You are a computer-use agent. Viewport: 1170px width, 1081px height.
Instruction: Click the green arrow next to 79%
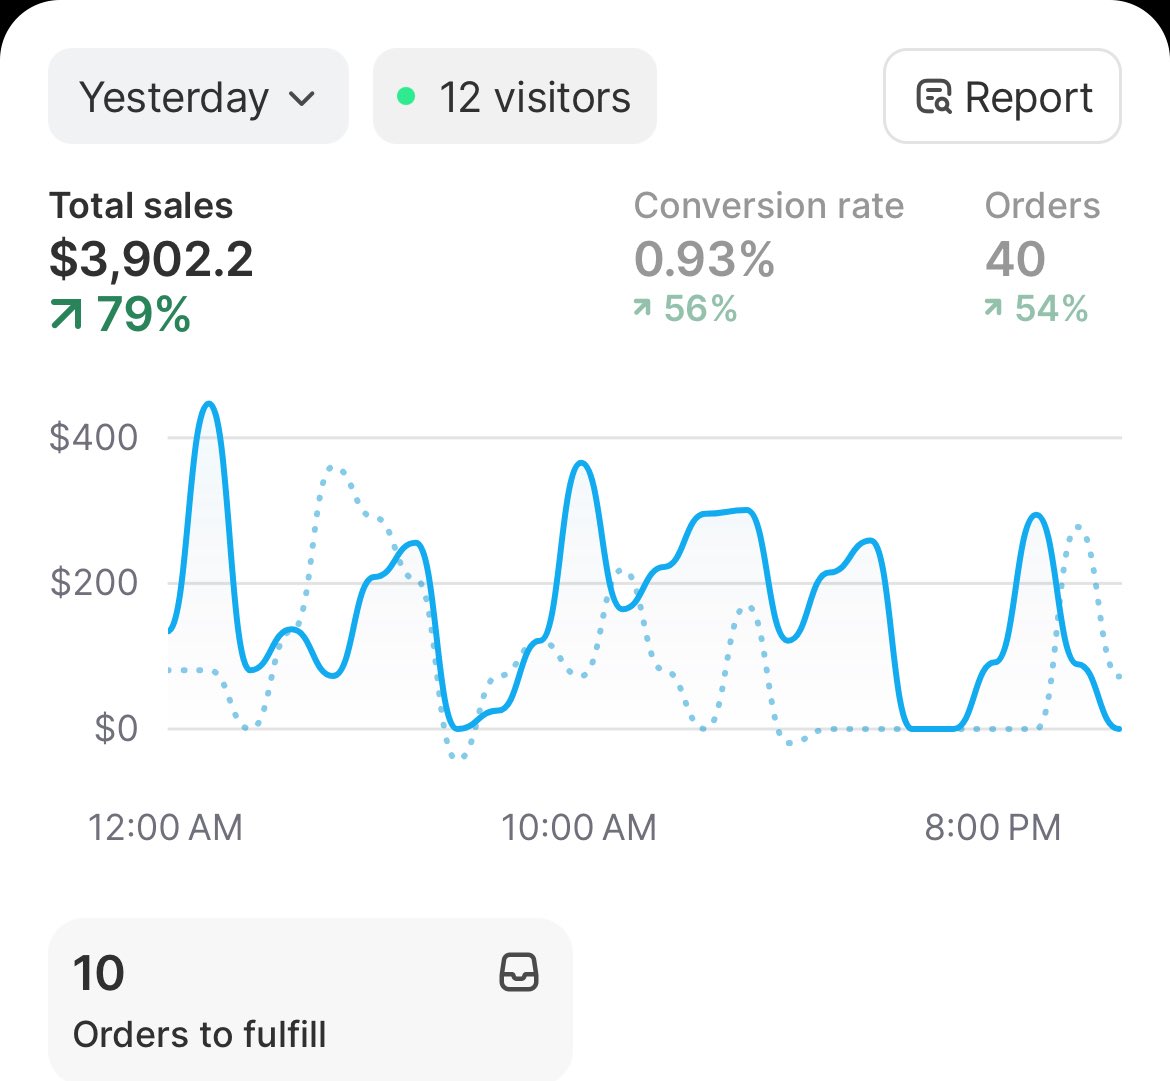click(x=65, y=313)
